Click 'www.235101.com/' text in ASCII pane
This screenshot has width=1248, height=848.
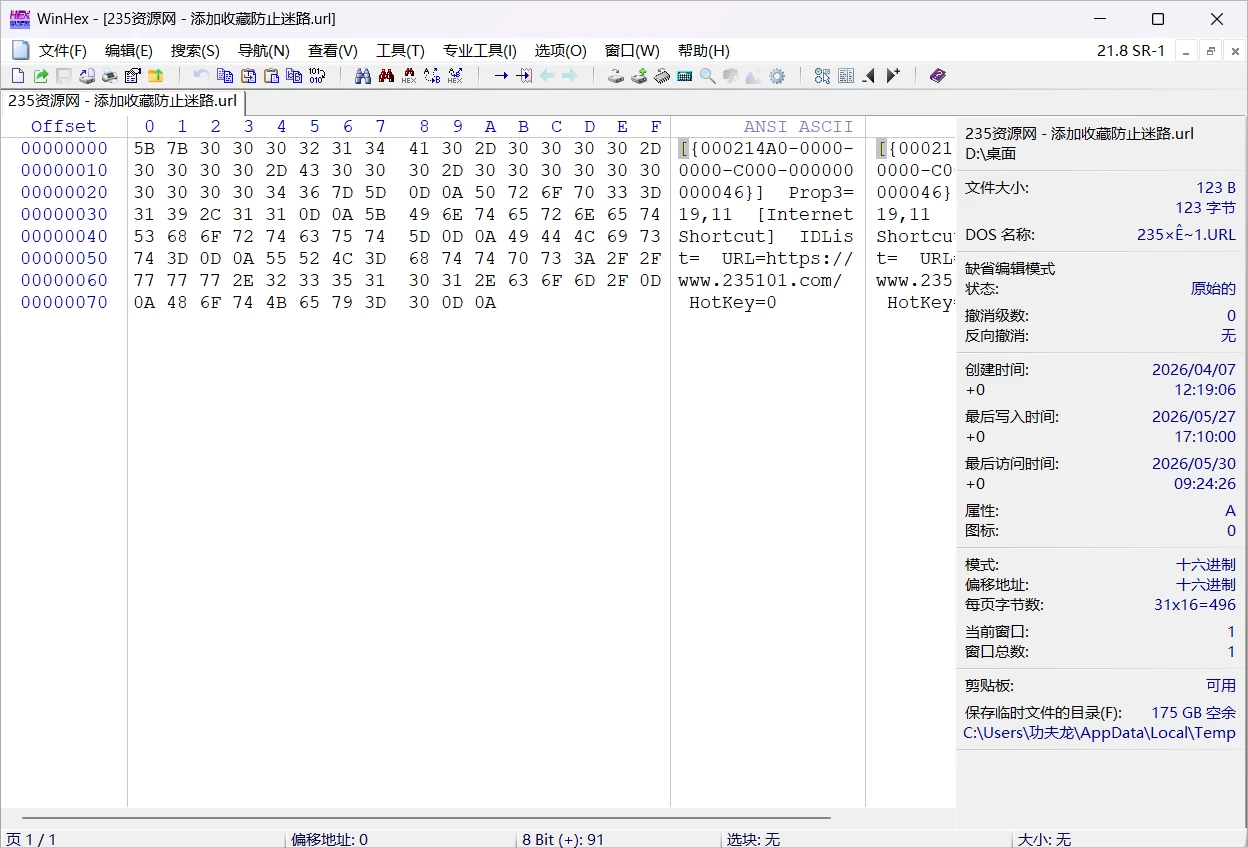click(x=760, y=280)
